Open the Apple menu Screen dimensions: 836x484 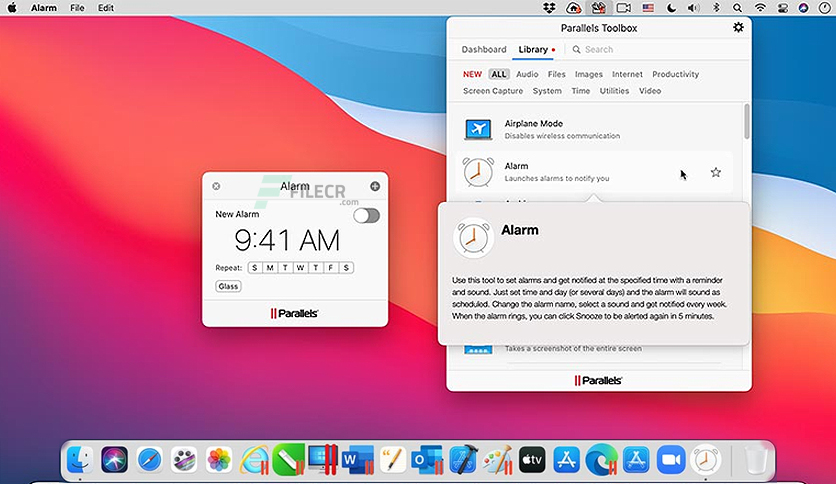tap(12, 7)
